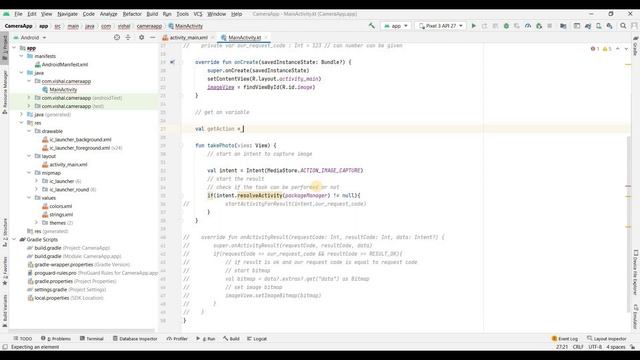Open the Build menu
Screen dimensions: 640x360
[152, 14]
